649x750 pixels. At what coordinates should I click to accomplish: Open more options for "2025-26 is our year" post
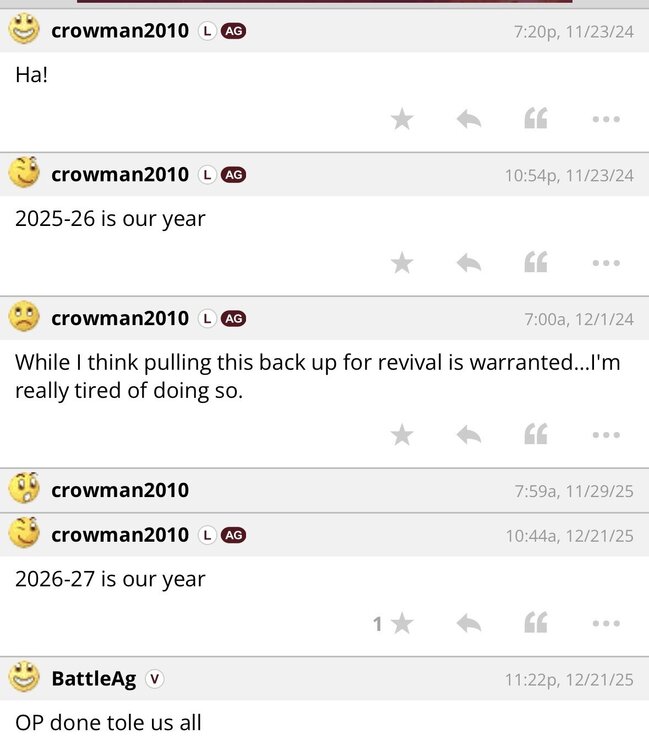[x=606, y=263]
